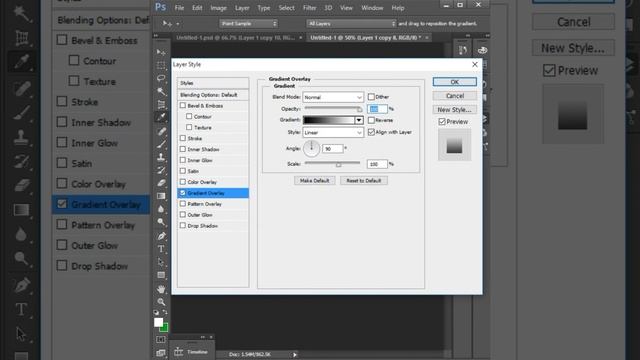
Task: Click the Scale slider handle
Action: coord(338,164)
